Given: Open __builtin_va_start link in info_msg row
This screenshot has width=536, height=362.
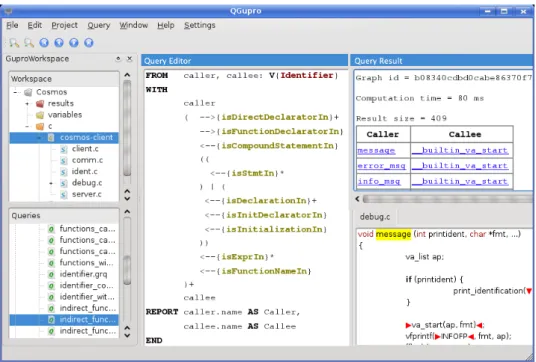Looking at the screenshot, I should coord(460,181).
